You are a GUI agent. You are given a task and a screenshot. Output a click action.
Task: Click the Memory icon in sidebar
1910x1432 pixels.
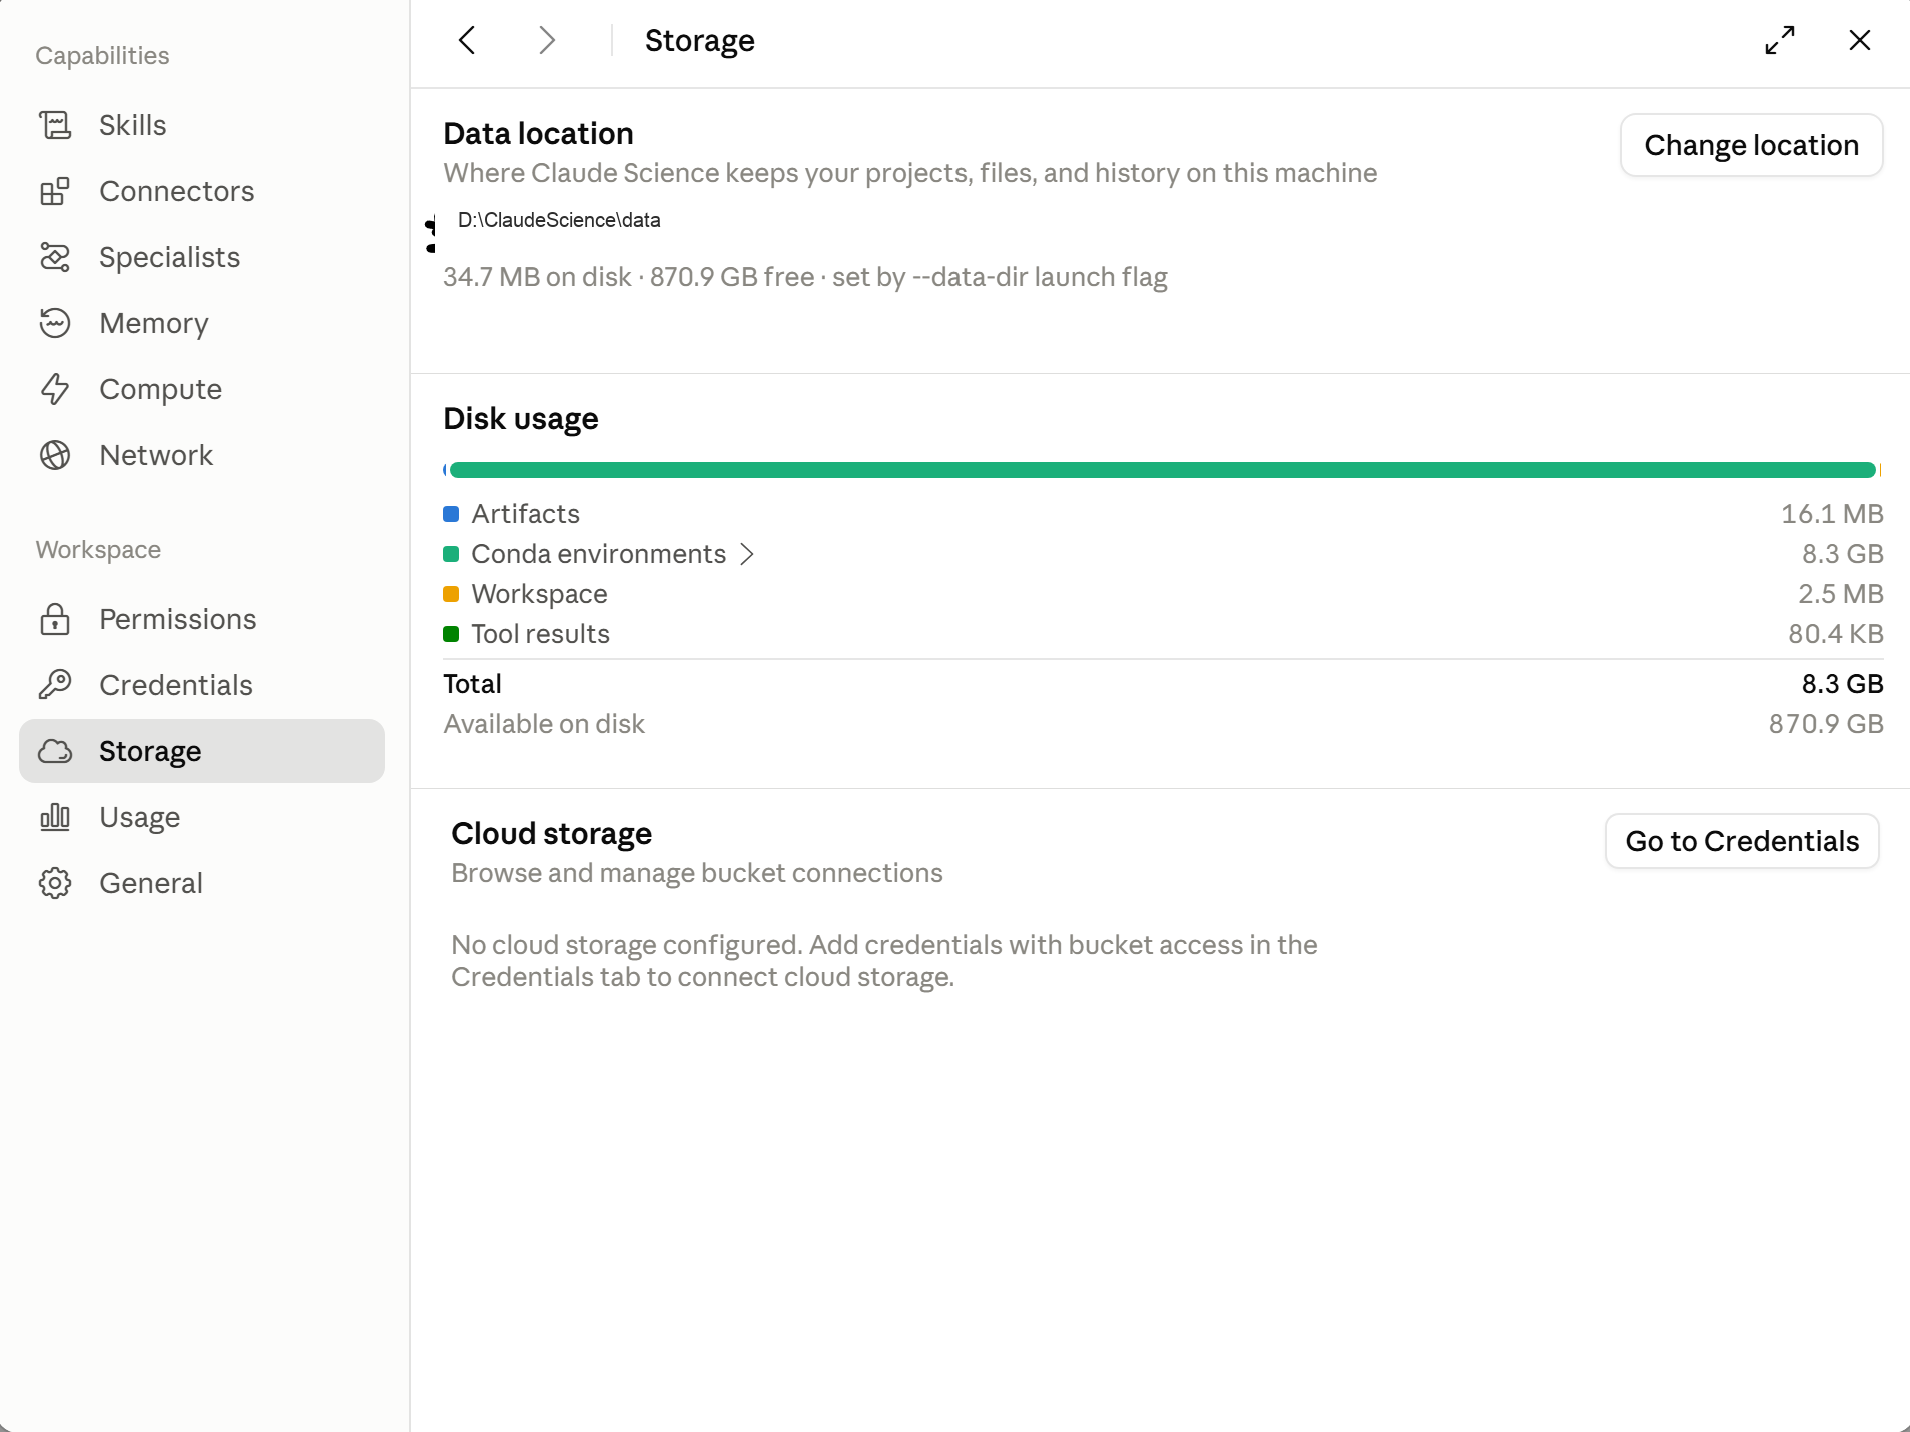(55, 323)
